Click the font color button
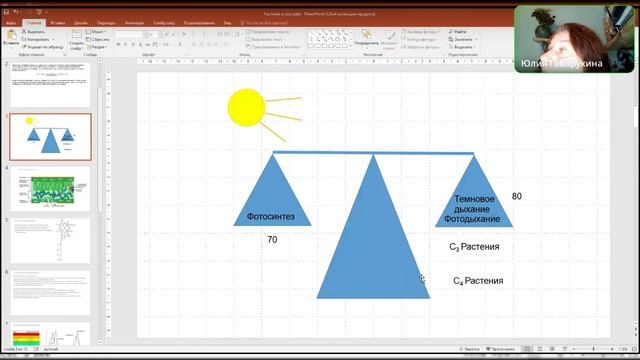The image size is (640, 360). coord(180,44)
